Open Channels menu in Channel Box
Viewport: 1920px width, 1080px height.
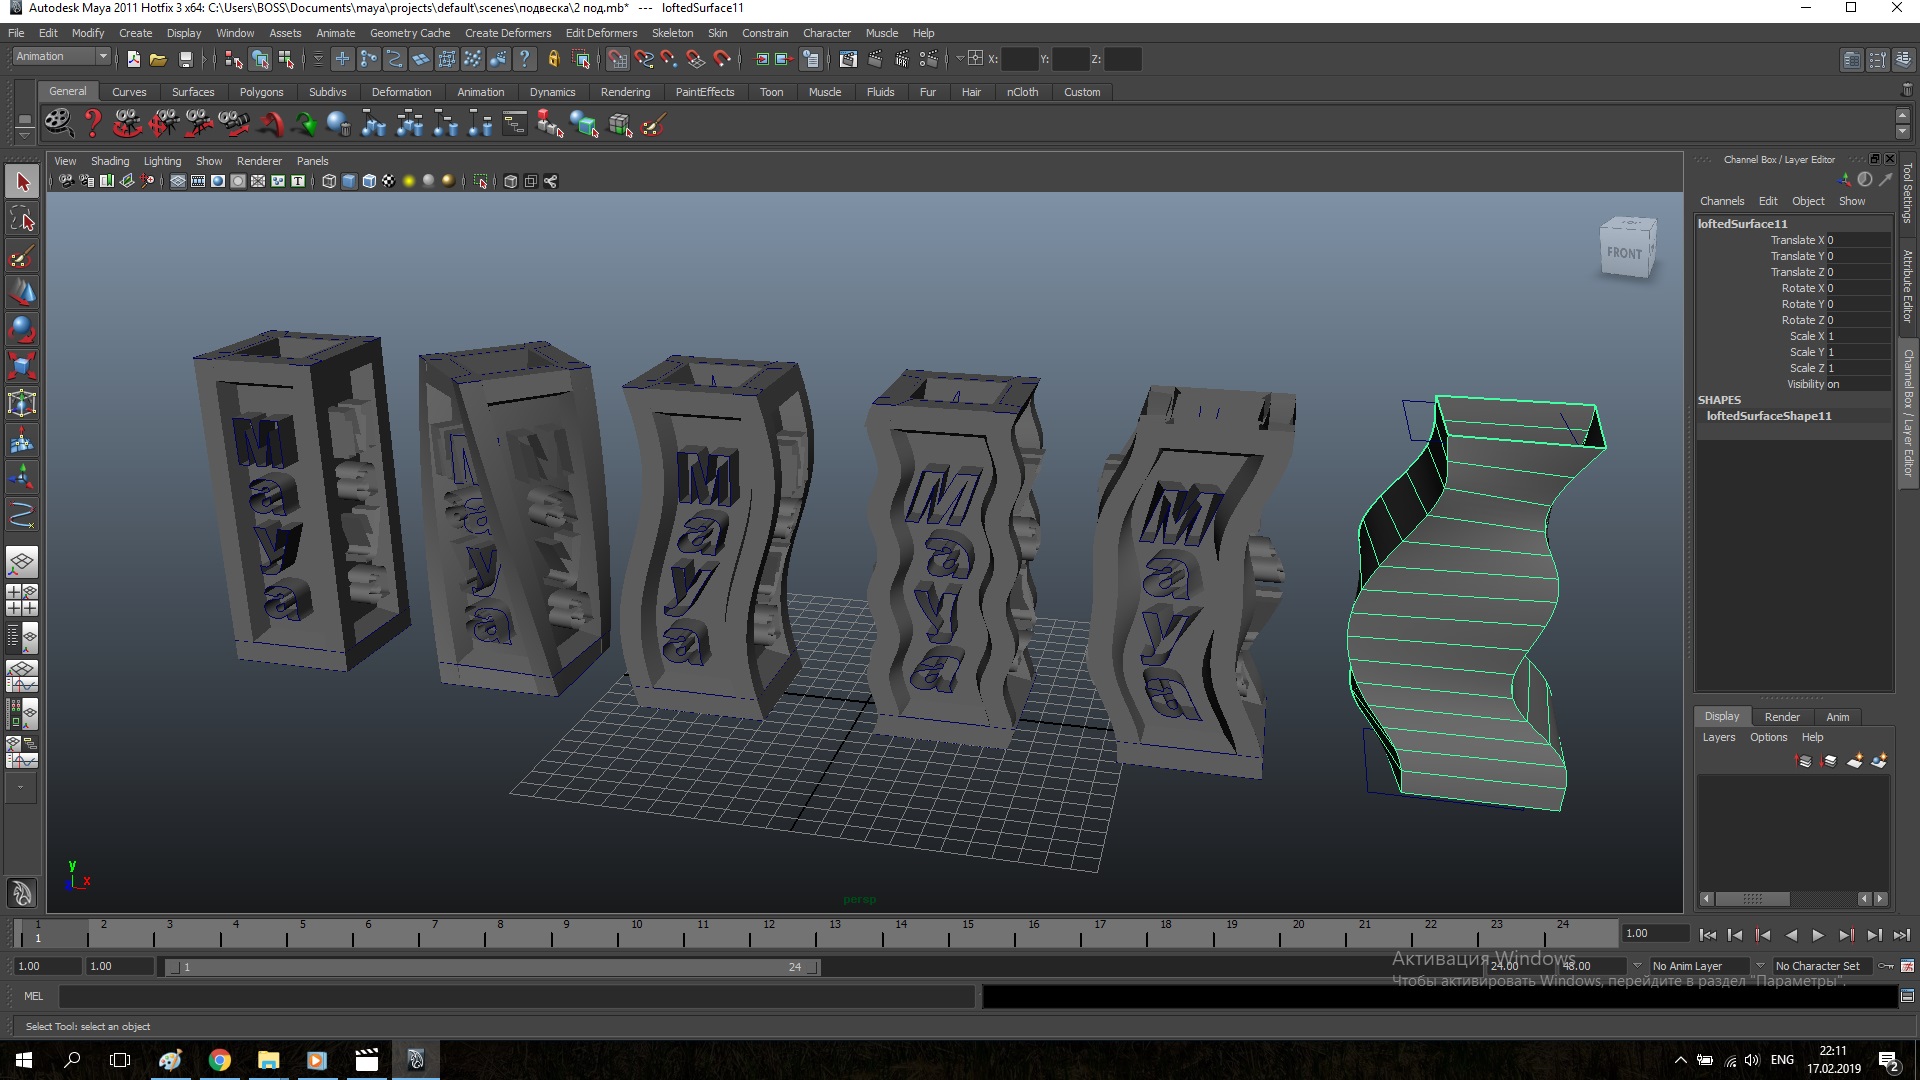click(x=1722, y=201)
